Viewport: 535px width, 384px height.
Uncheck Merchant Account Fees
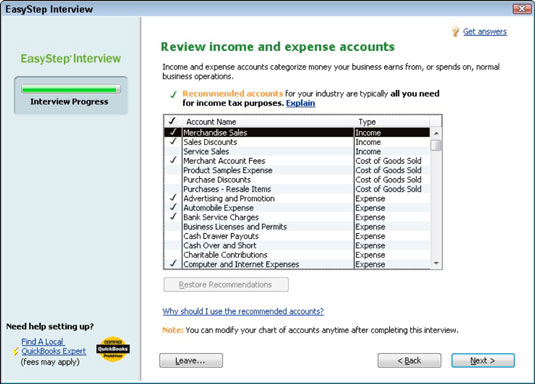(173, 160)
